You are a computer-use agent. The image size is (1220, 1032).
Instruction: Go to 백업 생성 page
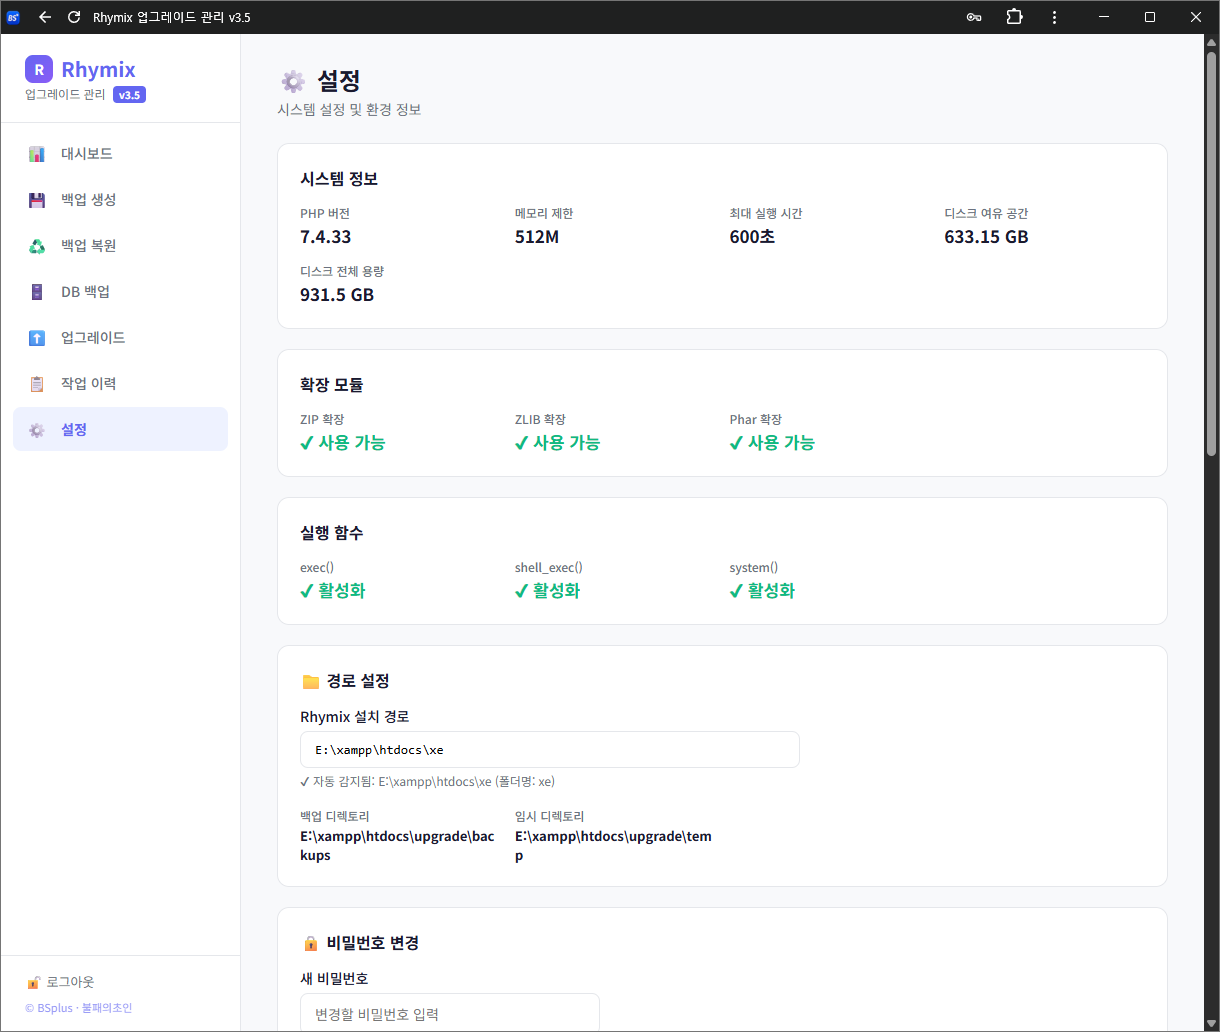pyautogui.click(x=120, y=200)
